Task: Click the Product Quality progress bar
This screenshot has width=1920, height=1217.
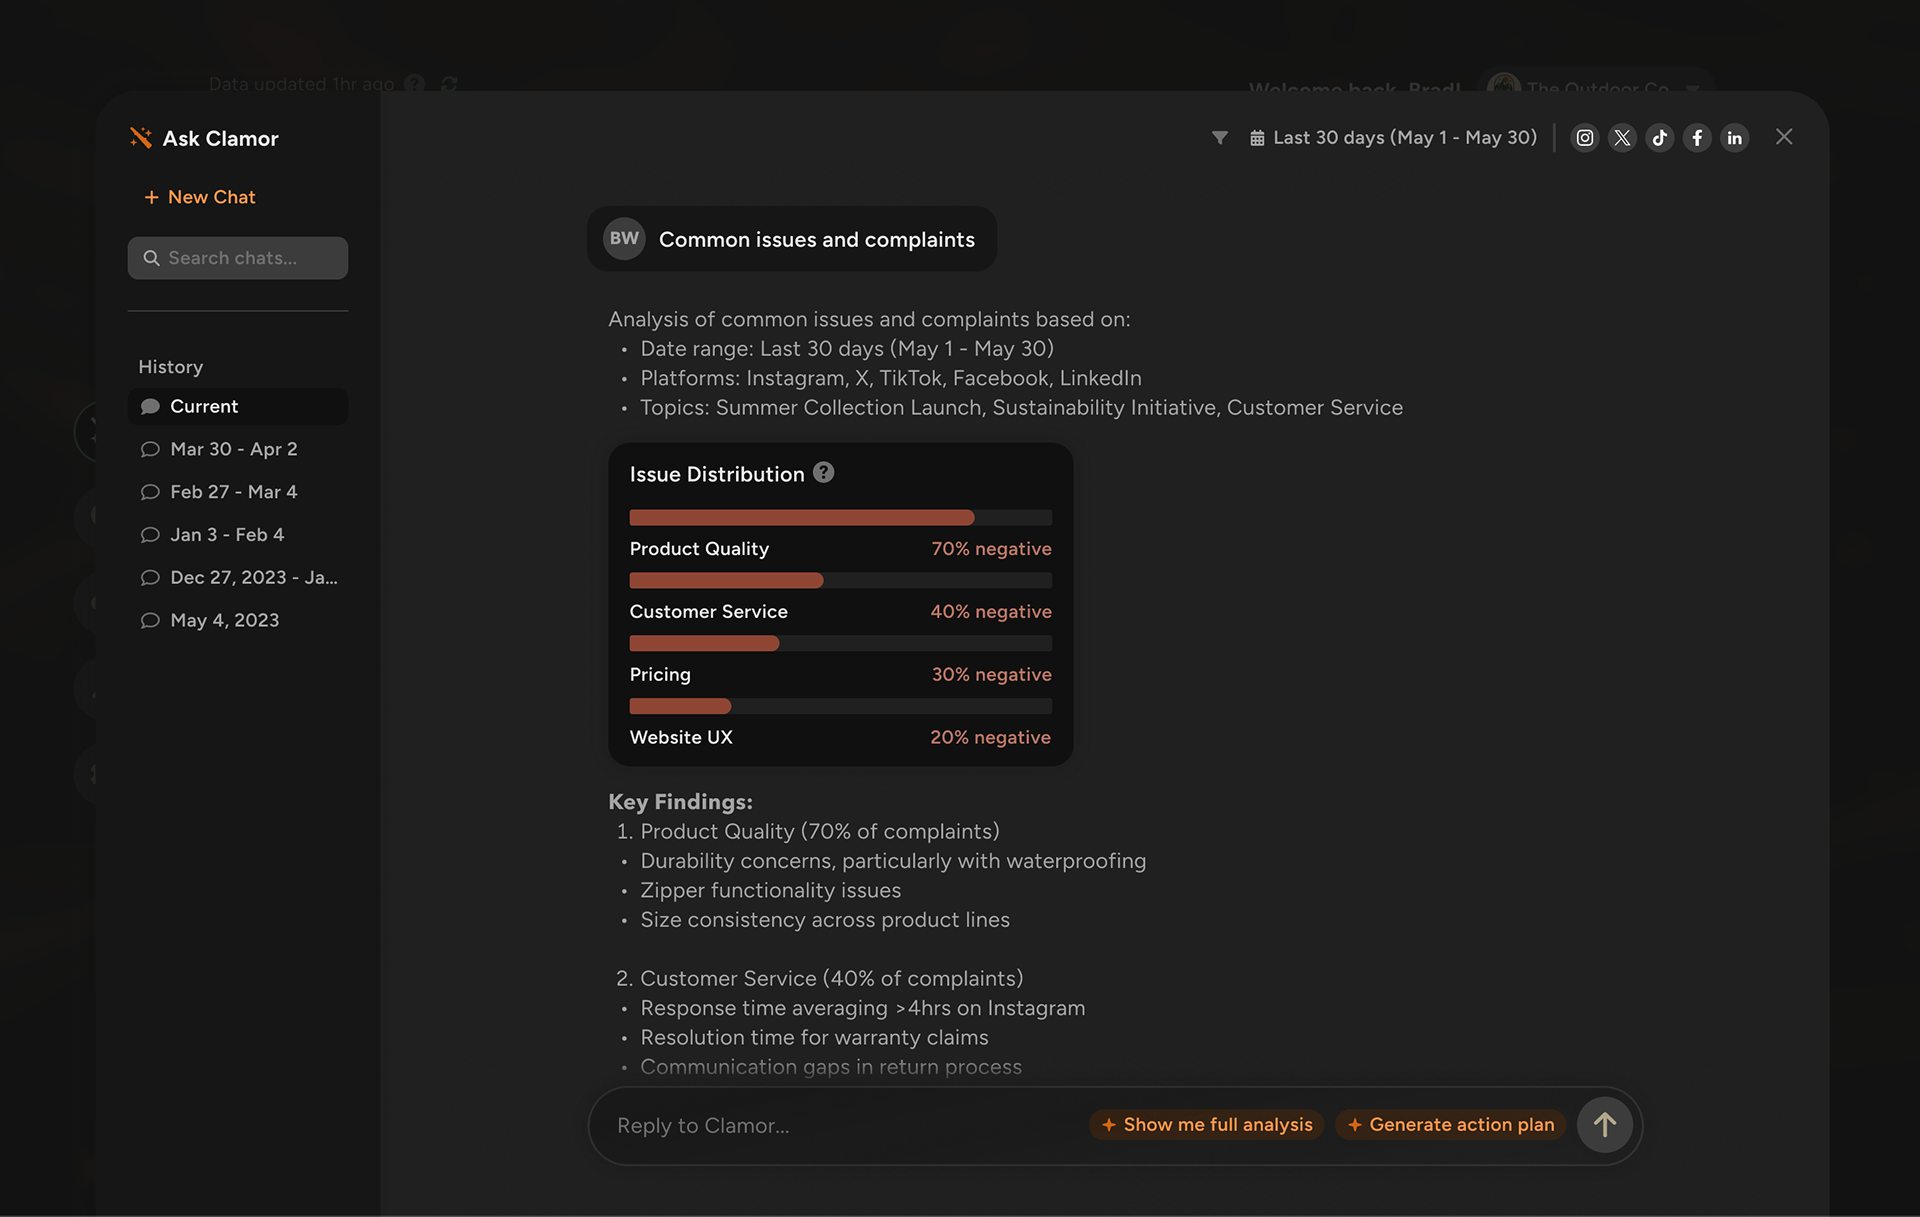Action: coord(840,518)
